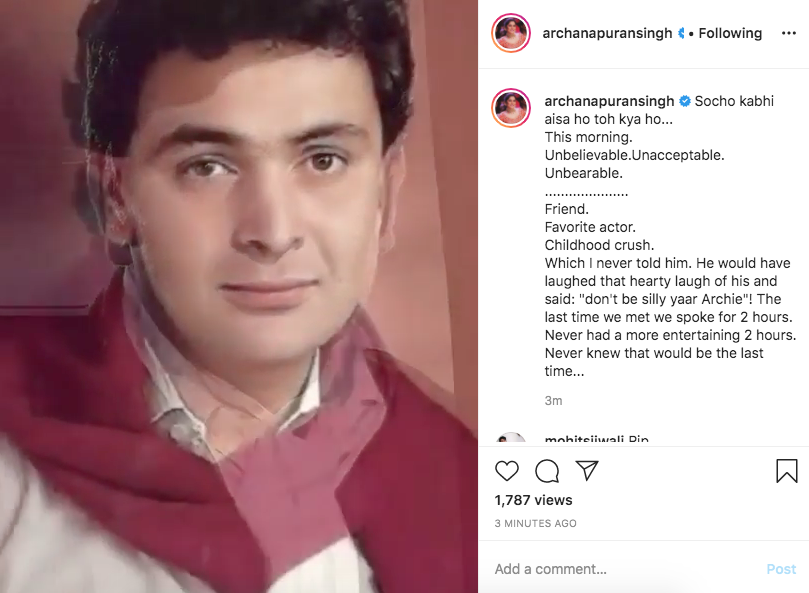
Task: Open the mohitsjiwali commenter profile
Action: pyautogui.click(x=585, y=440)
